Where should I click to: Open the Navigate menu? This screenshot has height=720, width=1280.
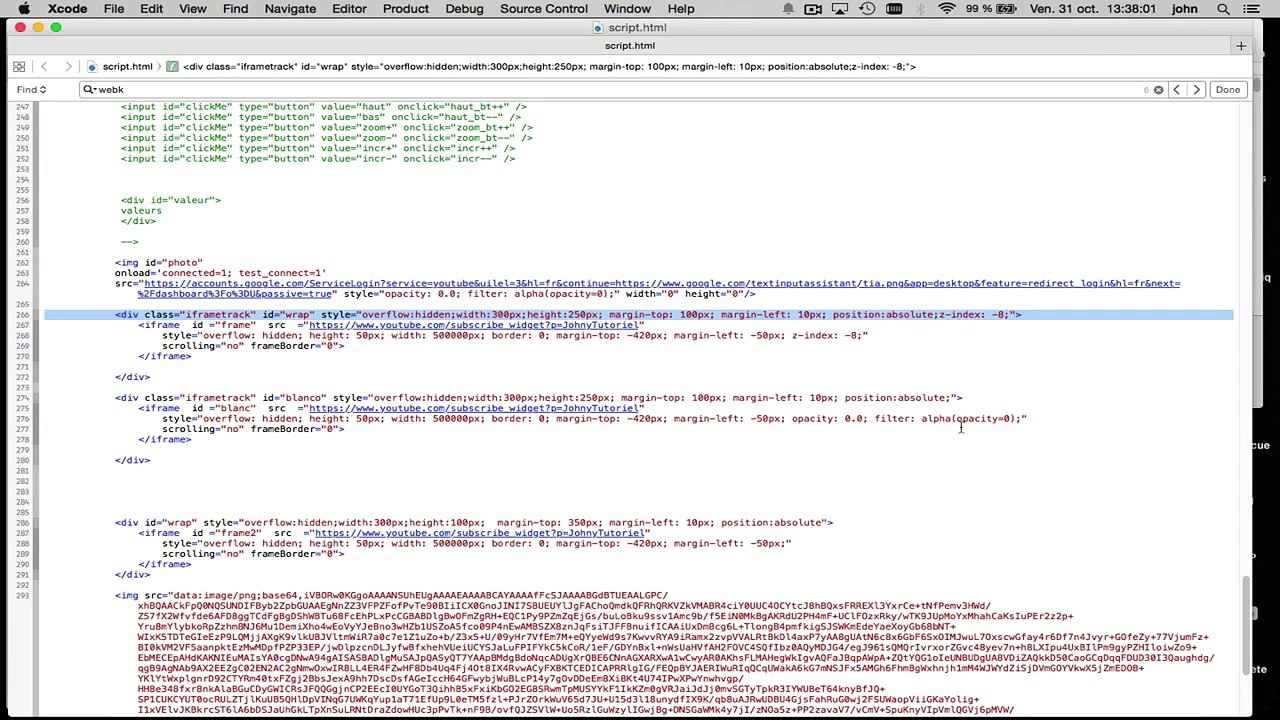tap(290, 9)
